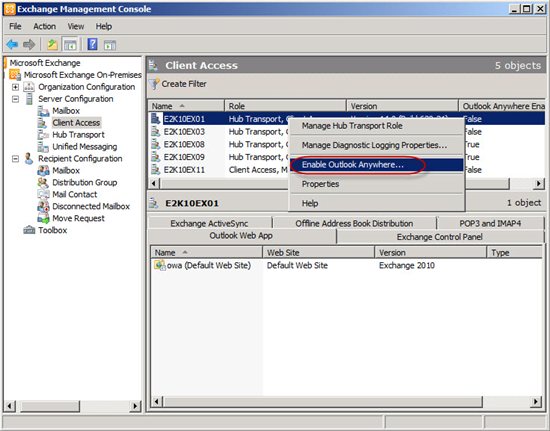Choose Manage Hub Transport Role menu entry
This screenshot has width=550, height=431.
pos(377,126)
